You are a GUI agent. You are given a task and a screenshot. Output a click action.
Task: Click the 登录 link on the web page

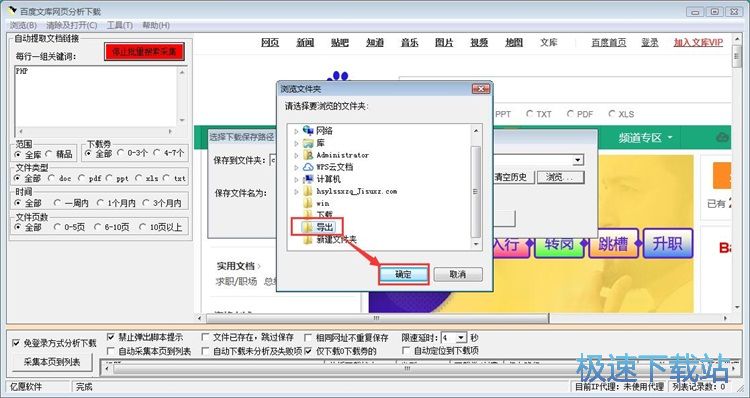(x=650, y=42)
